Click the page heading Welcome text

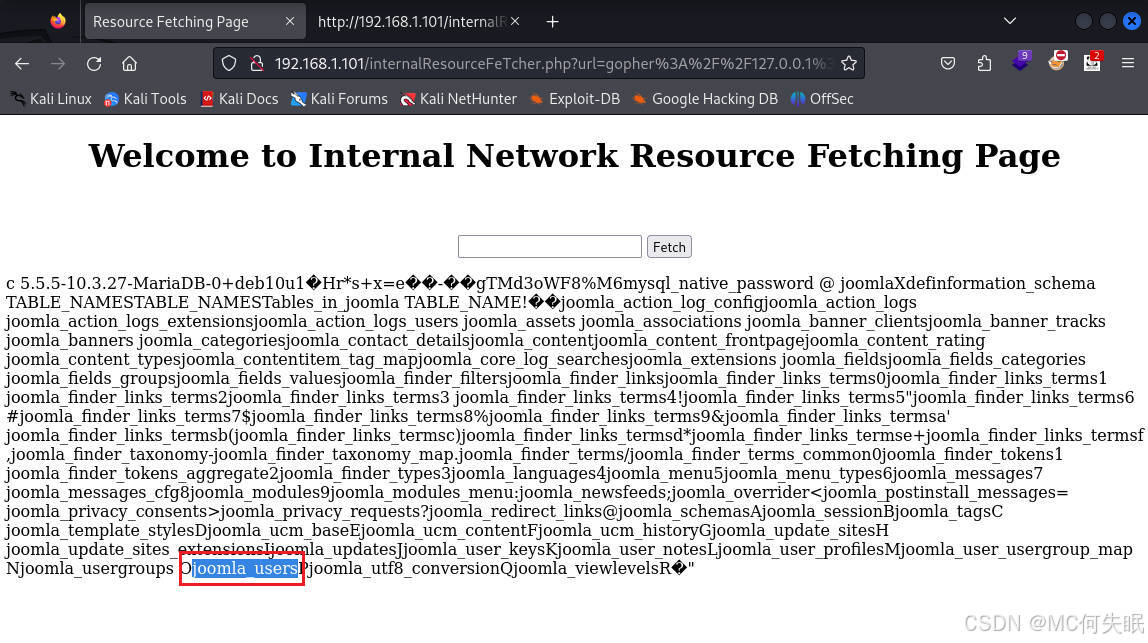(x=575, y=155)
